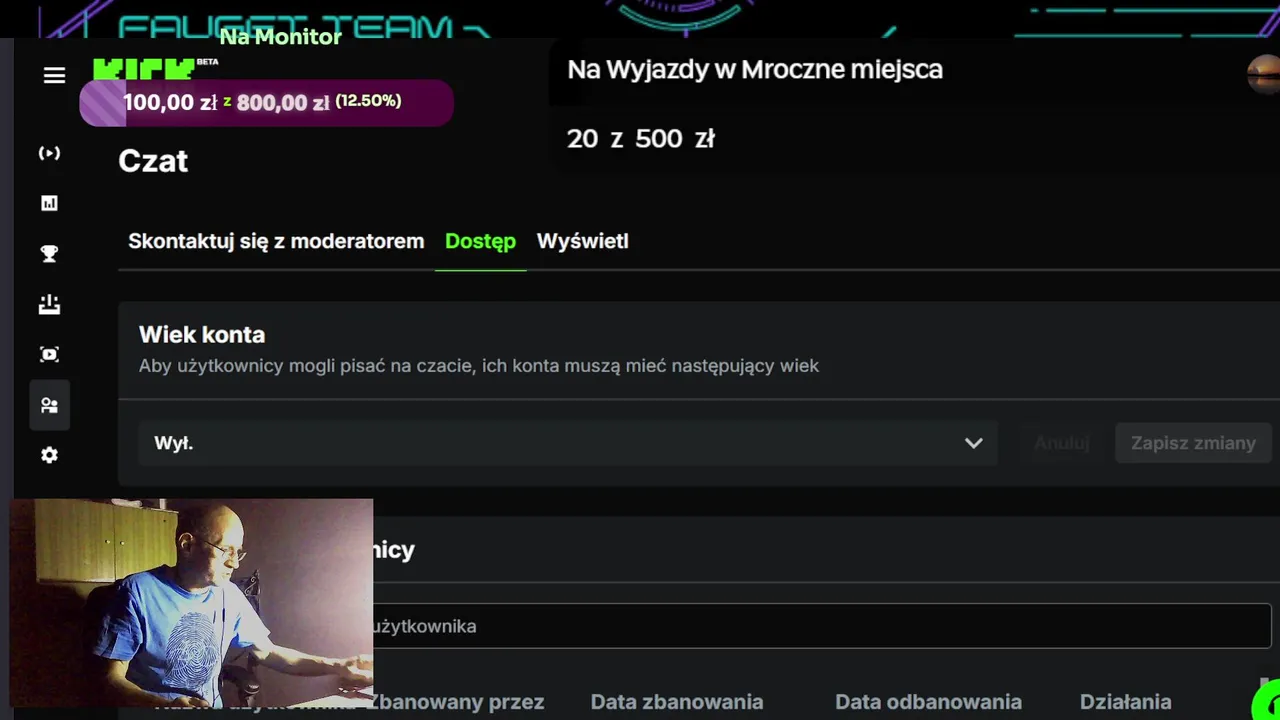Click the Na Wyjazdy w Mroczne miejsca text
Image resolution: width=1280 pixels, height=720 pixels.
click(x=755, y=70)
